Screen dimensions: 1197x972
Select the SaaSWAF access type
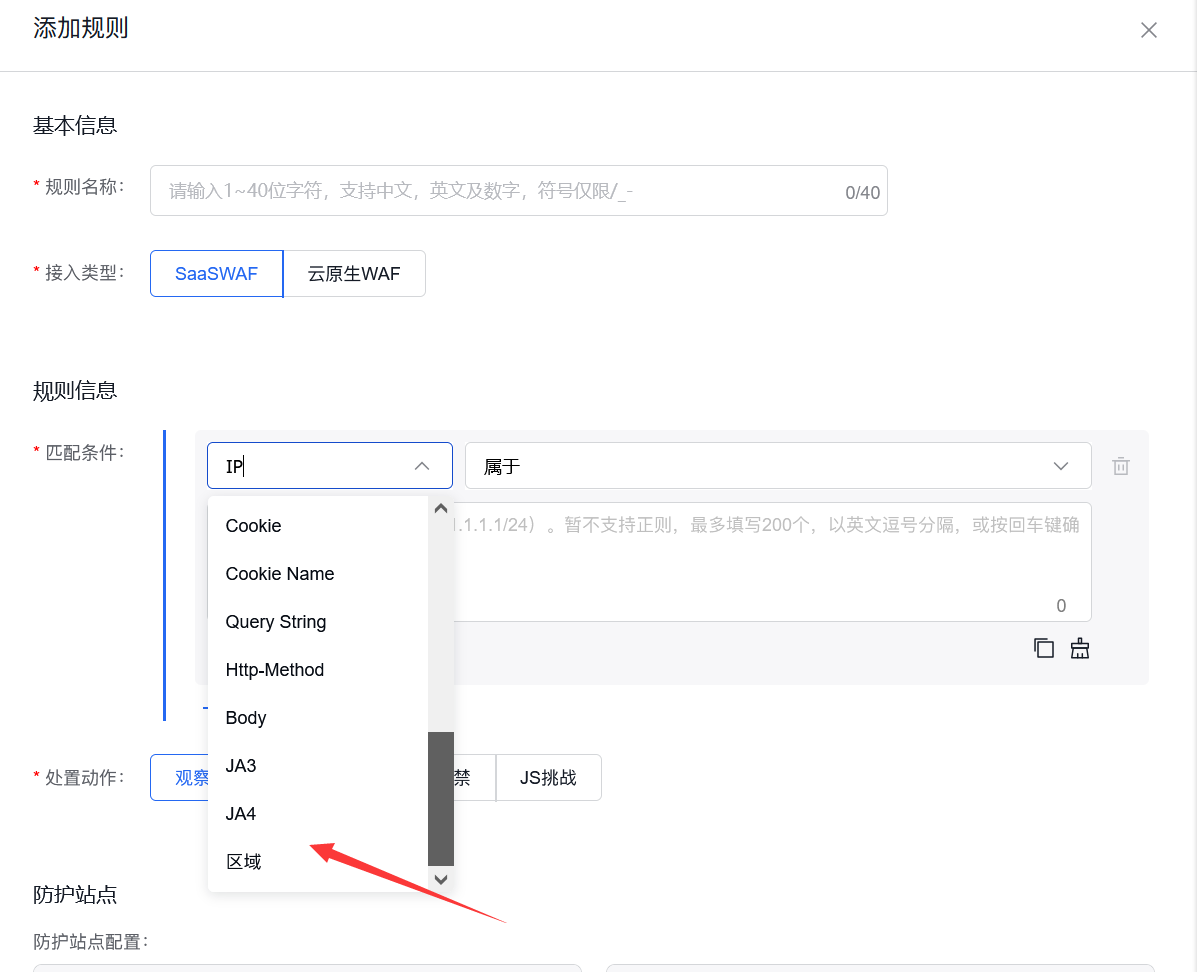point(216,273)
